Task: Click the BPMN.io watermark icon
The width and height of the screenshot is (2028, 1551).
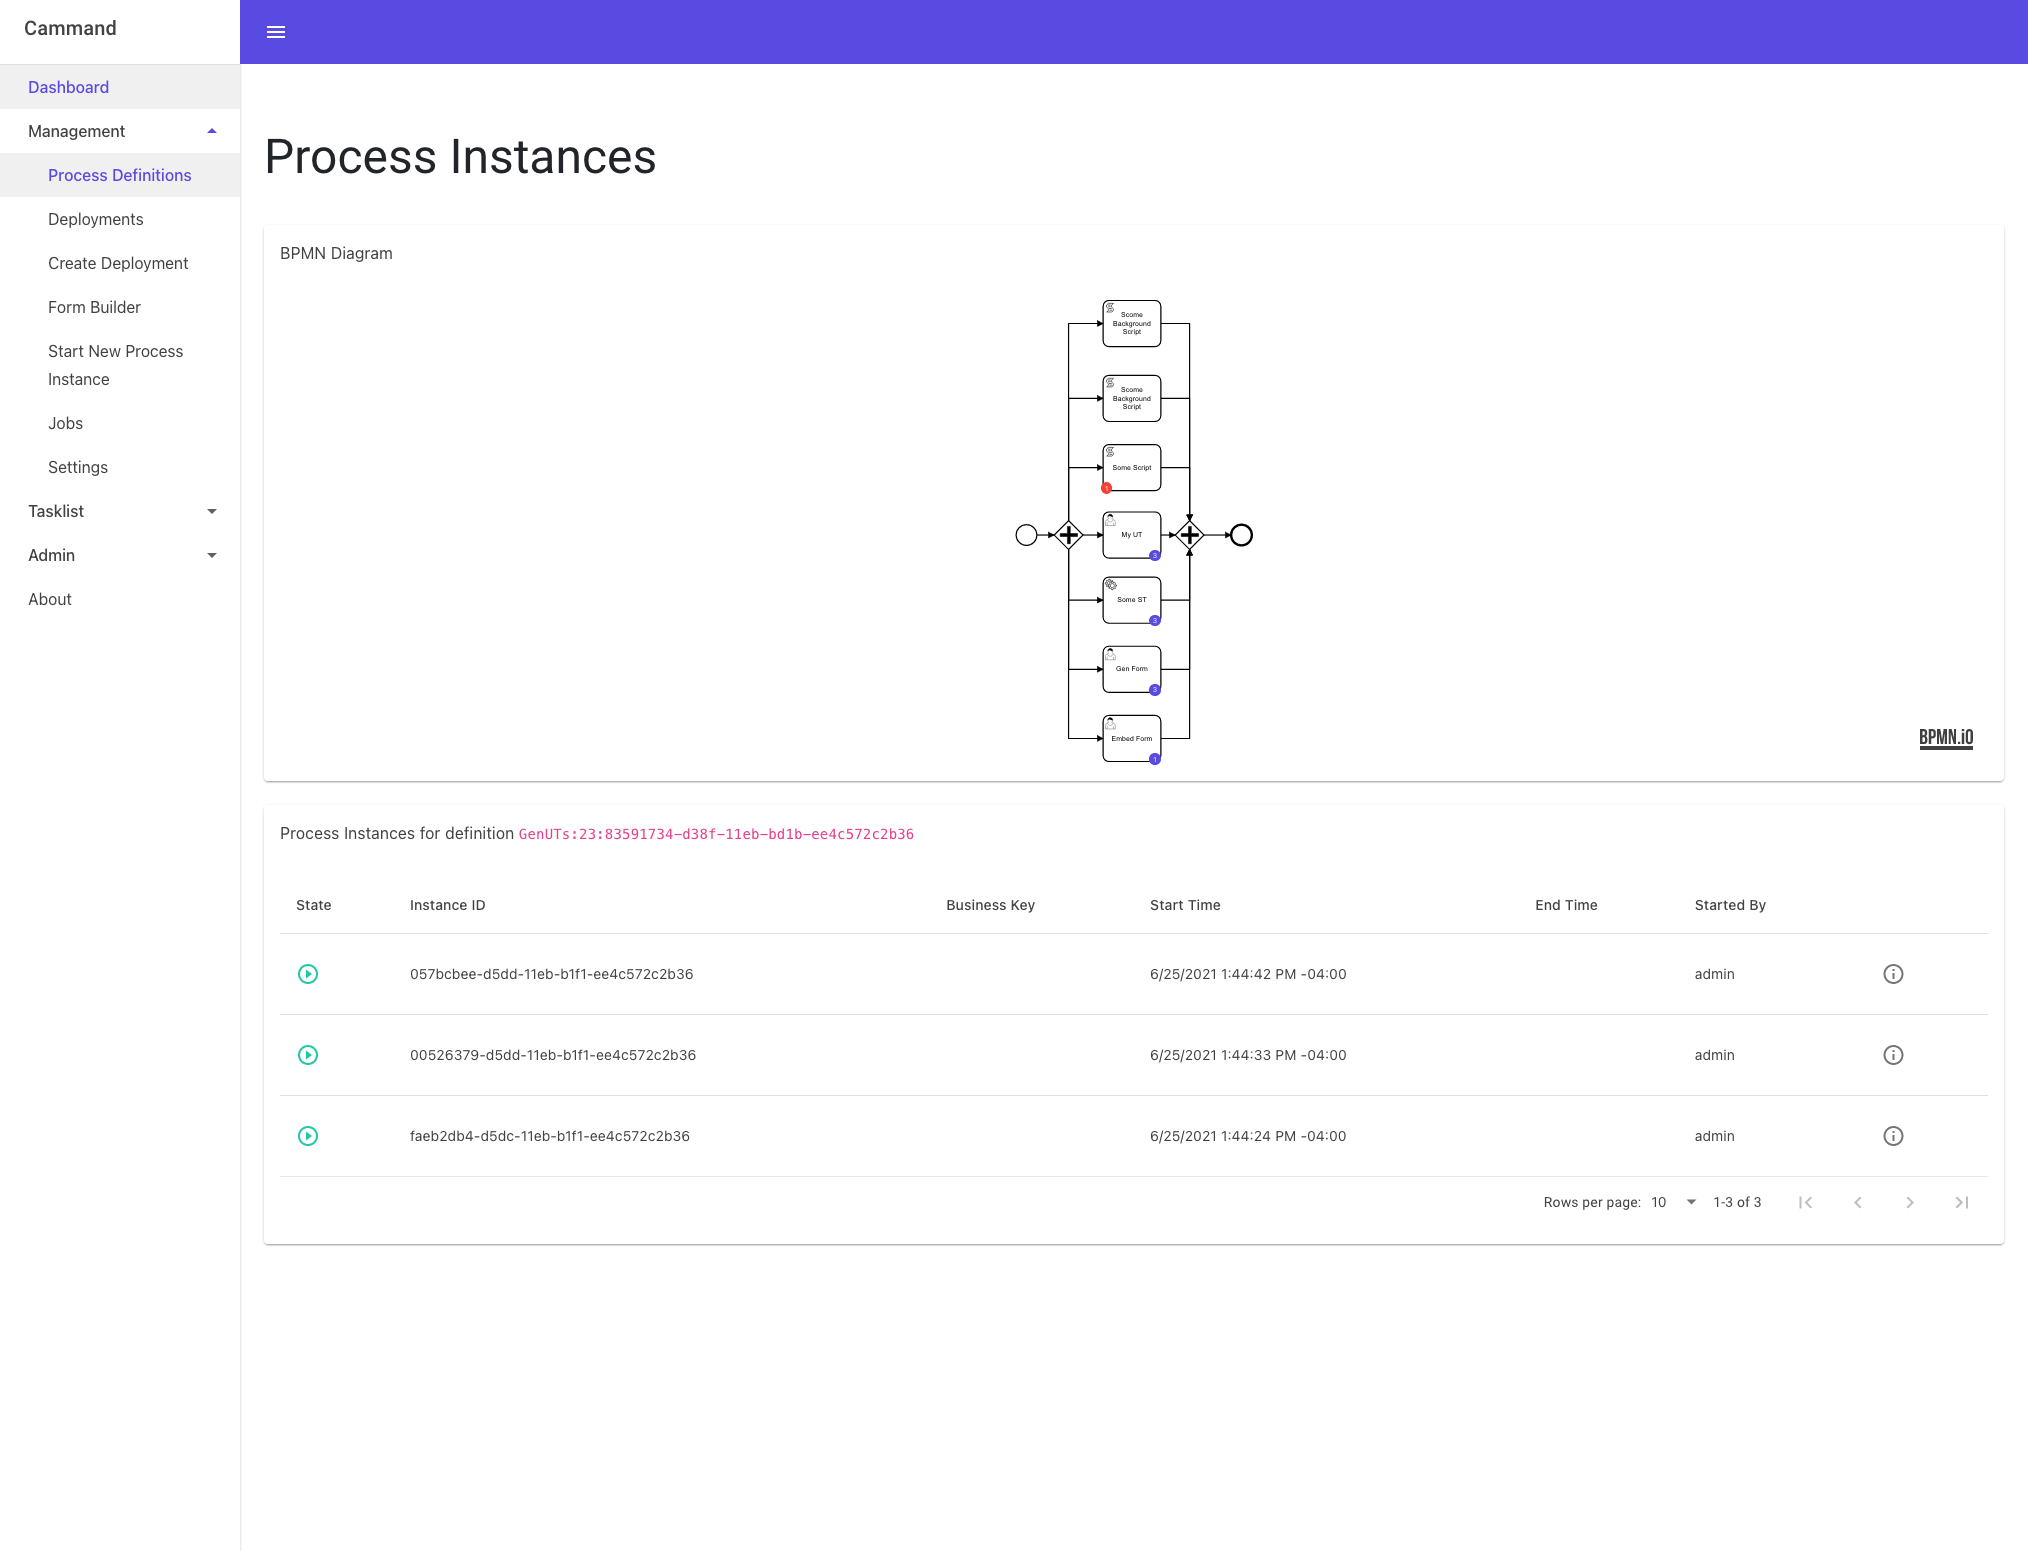Action: tap(1947, 735)
